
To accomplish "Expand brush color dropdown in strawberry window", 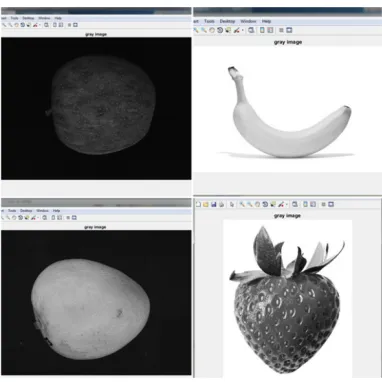I will tap(287, 204).
